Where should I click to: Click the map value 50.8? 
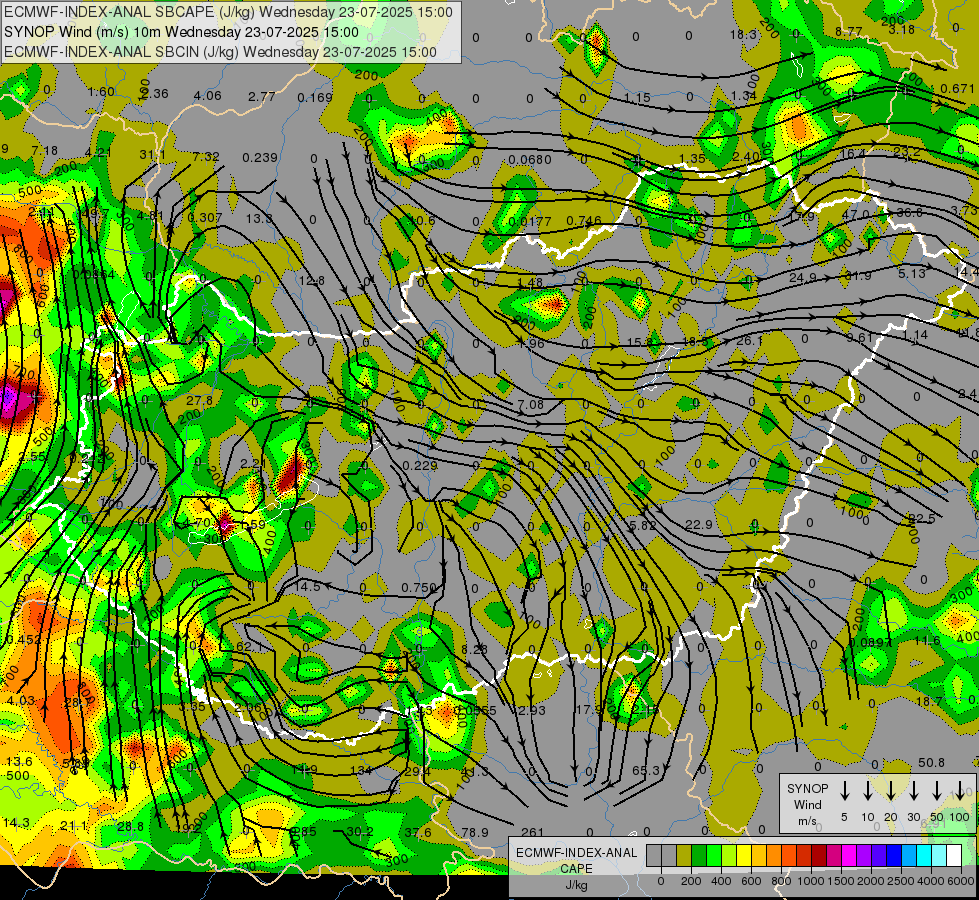tap(932, 763)
